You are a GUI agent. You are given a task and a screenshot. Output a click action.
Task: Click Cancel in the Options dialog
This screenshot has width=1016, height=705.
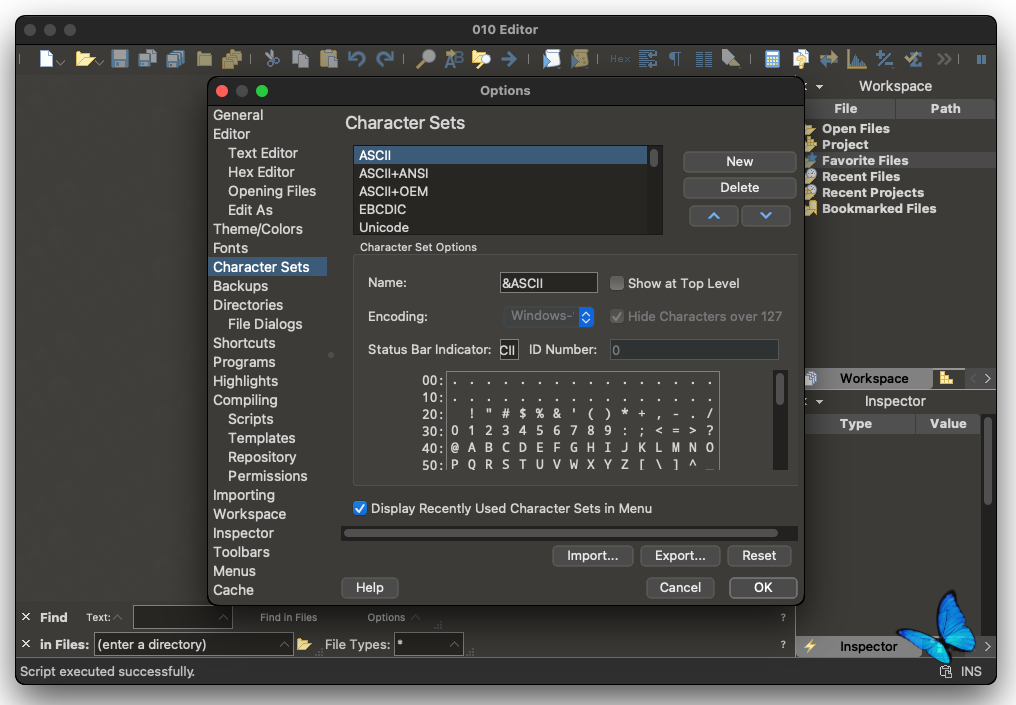click(680, 587)
